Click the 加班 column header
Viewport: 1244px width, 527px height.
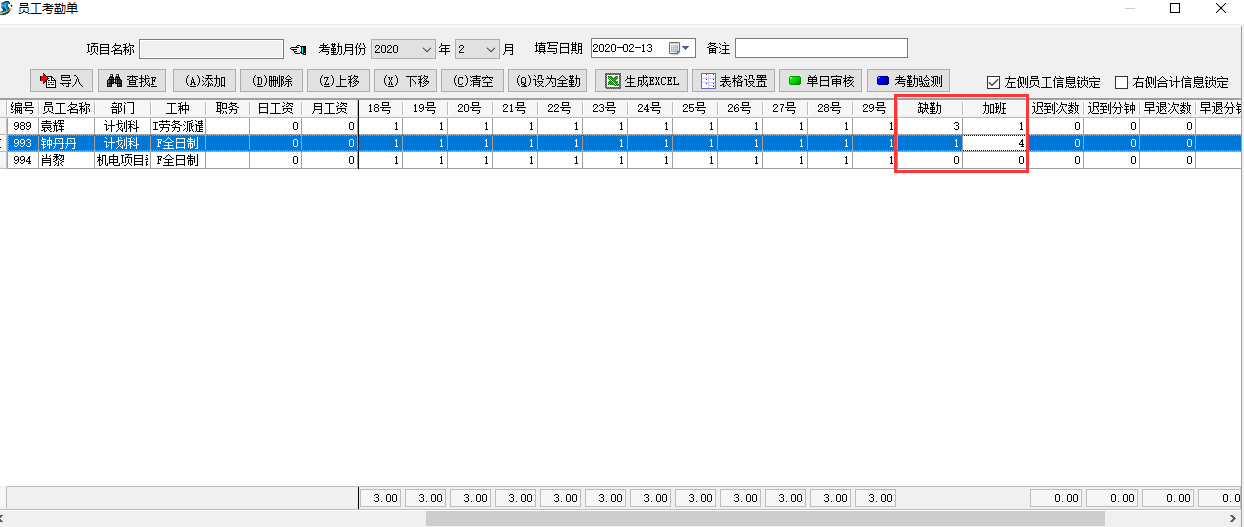click(x=995, y=108)
